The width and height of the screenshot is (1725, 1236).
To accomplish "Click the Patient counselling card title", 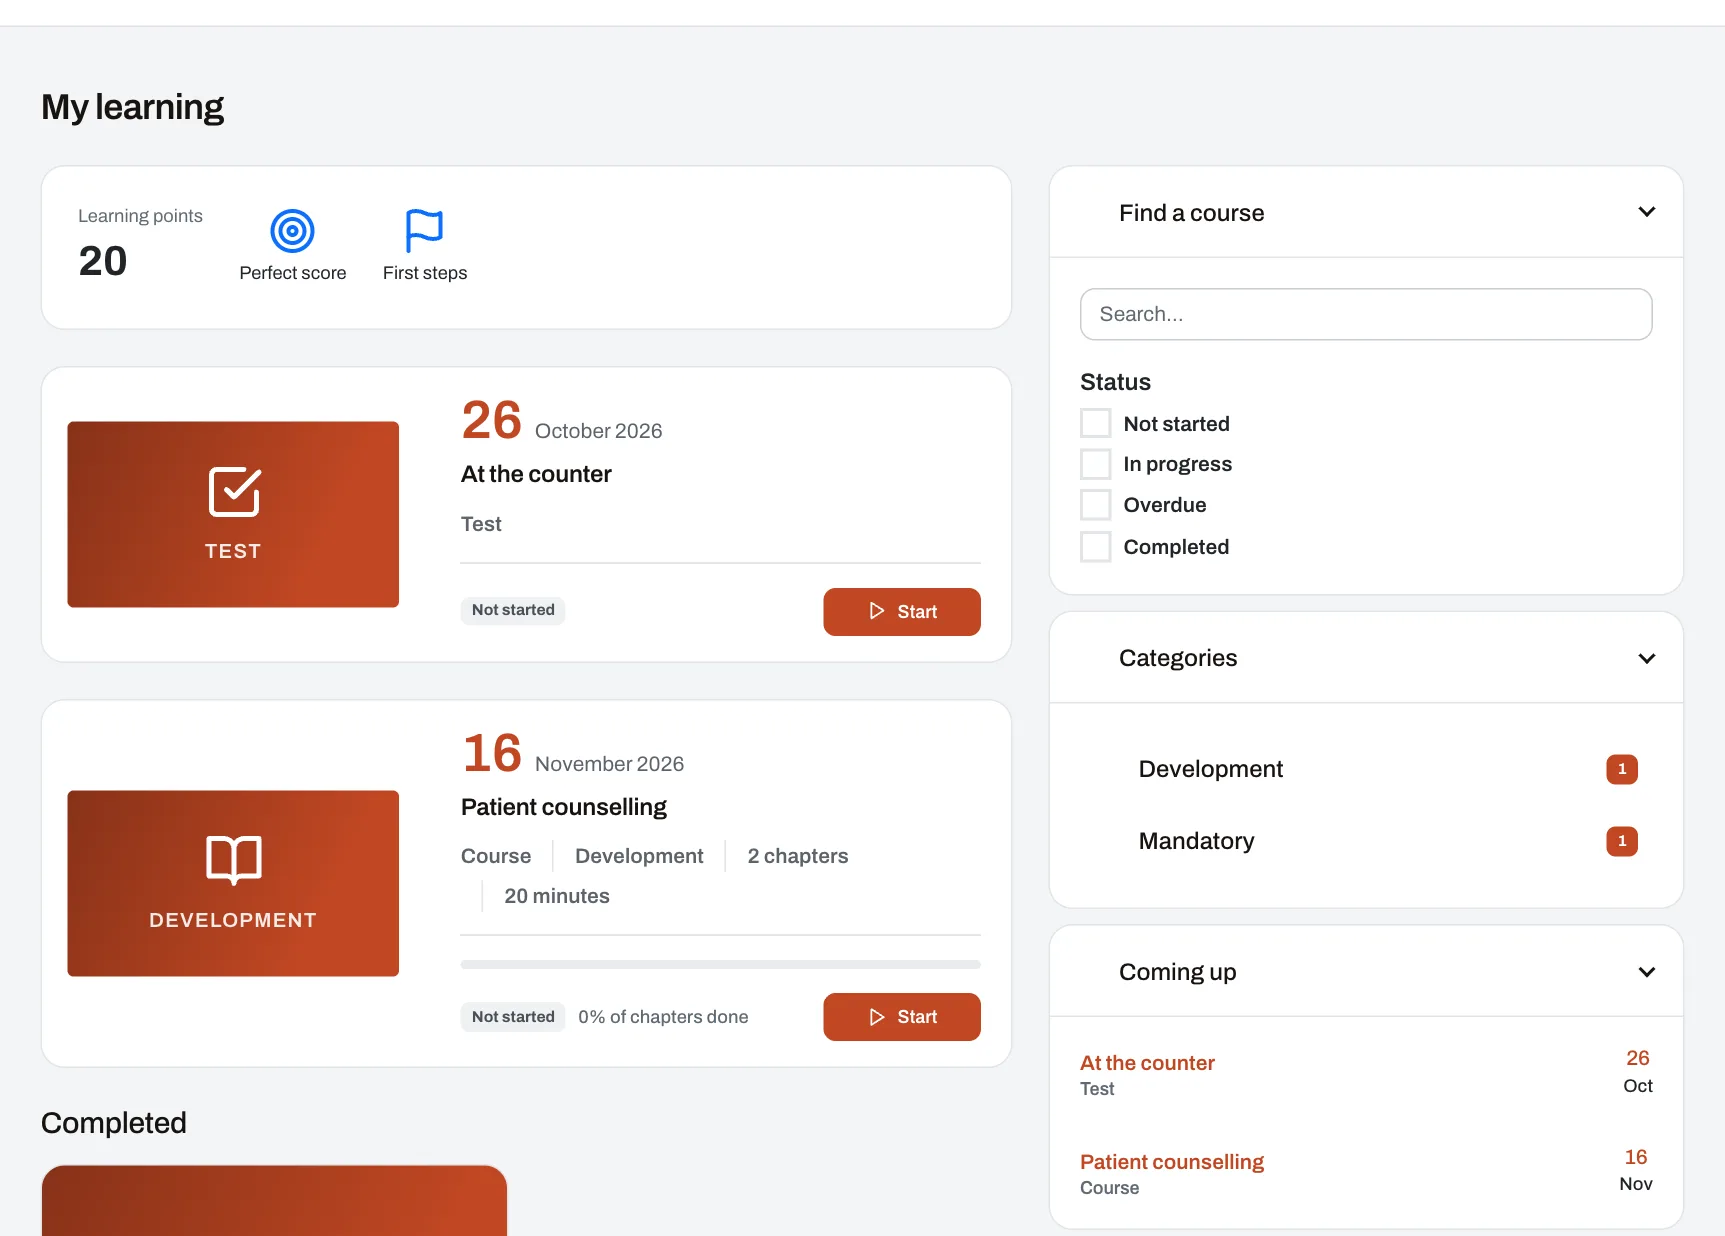I will click(x=564, y=807).
